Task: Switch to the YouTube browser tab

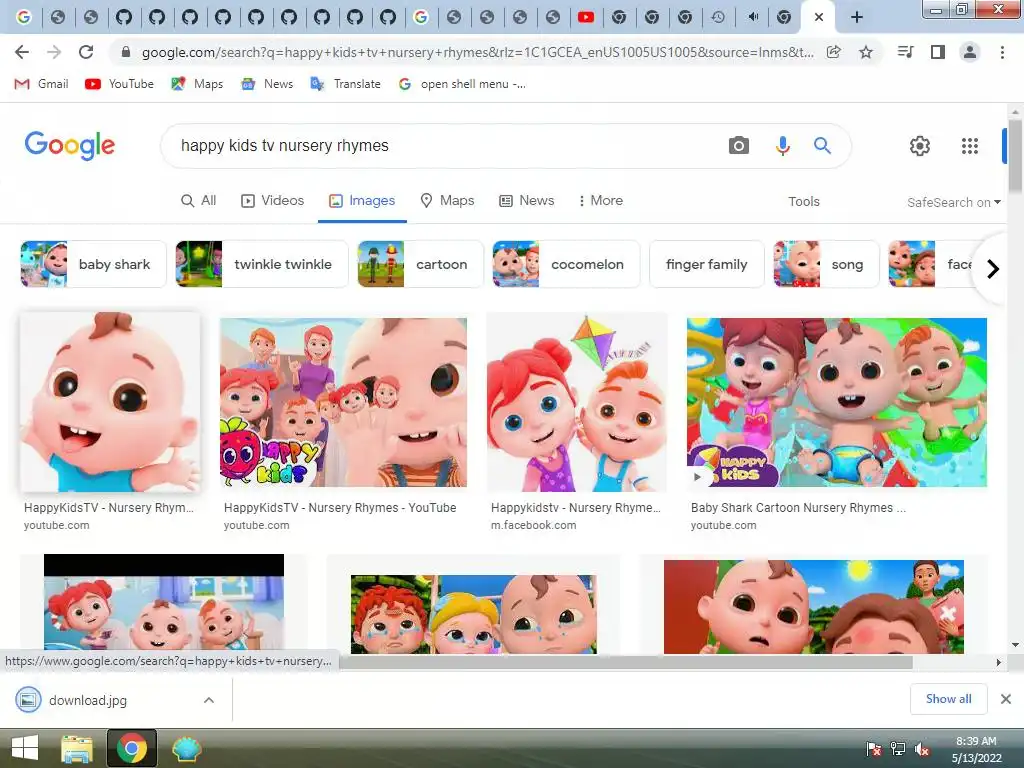Action: click(586, 17)
